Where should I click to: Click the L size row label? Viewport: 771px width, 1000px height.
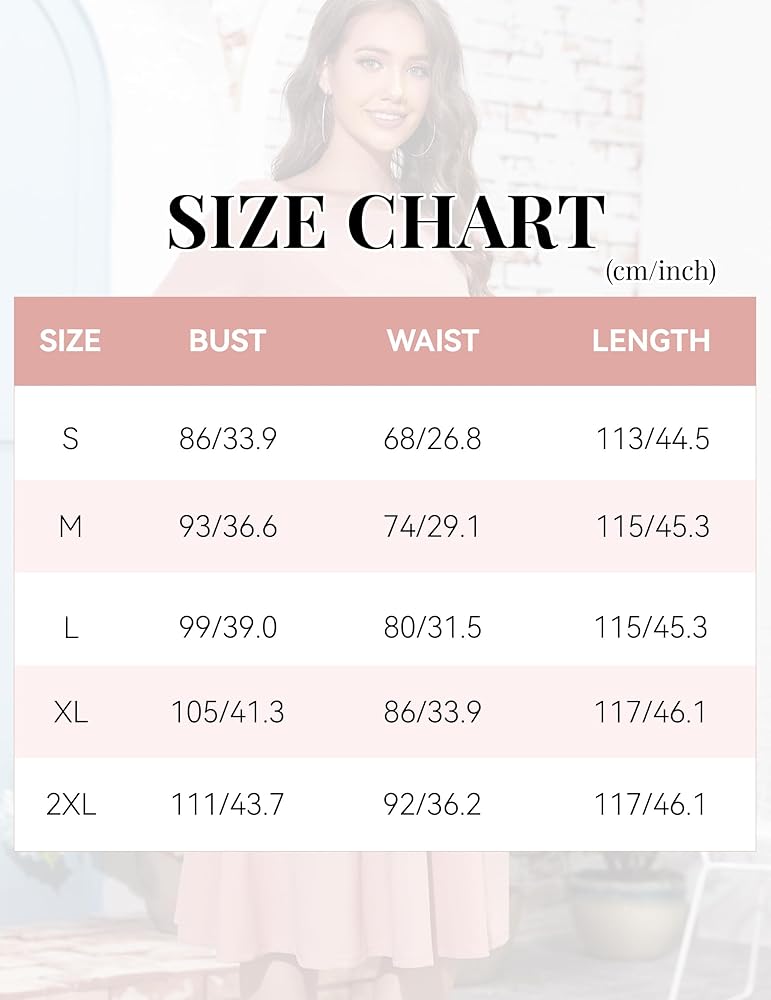point(70,627)
